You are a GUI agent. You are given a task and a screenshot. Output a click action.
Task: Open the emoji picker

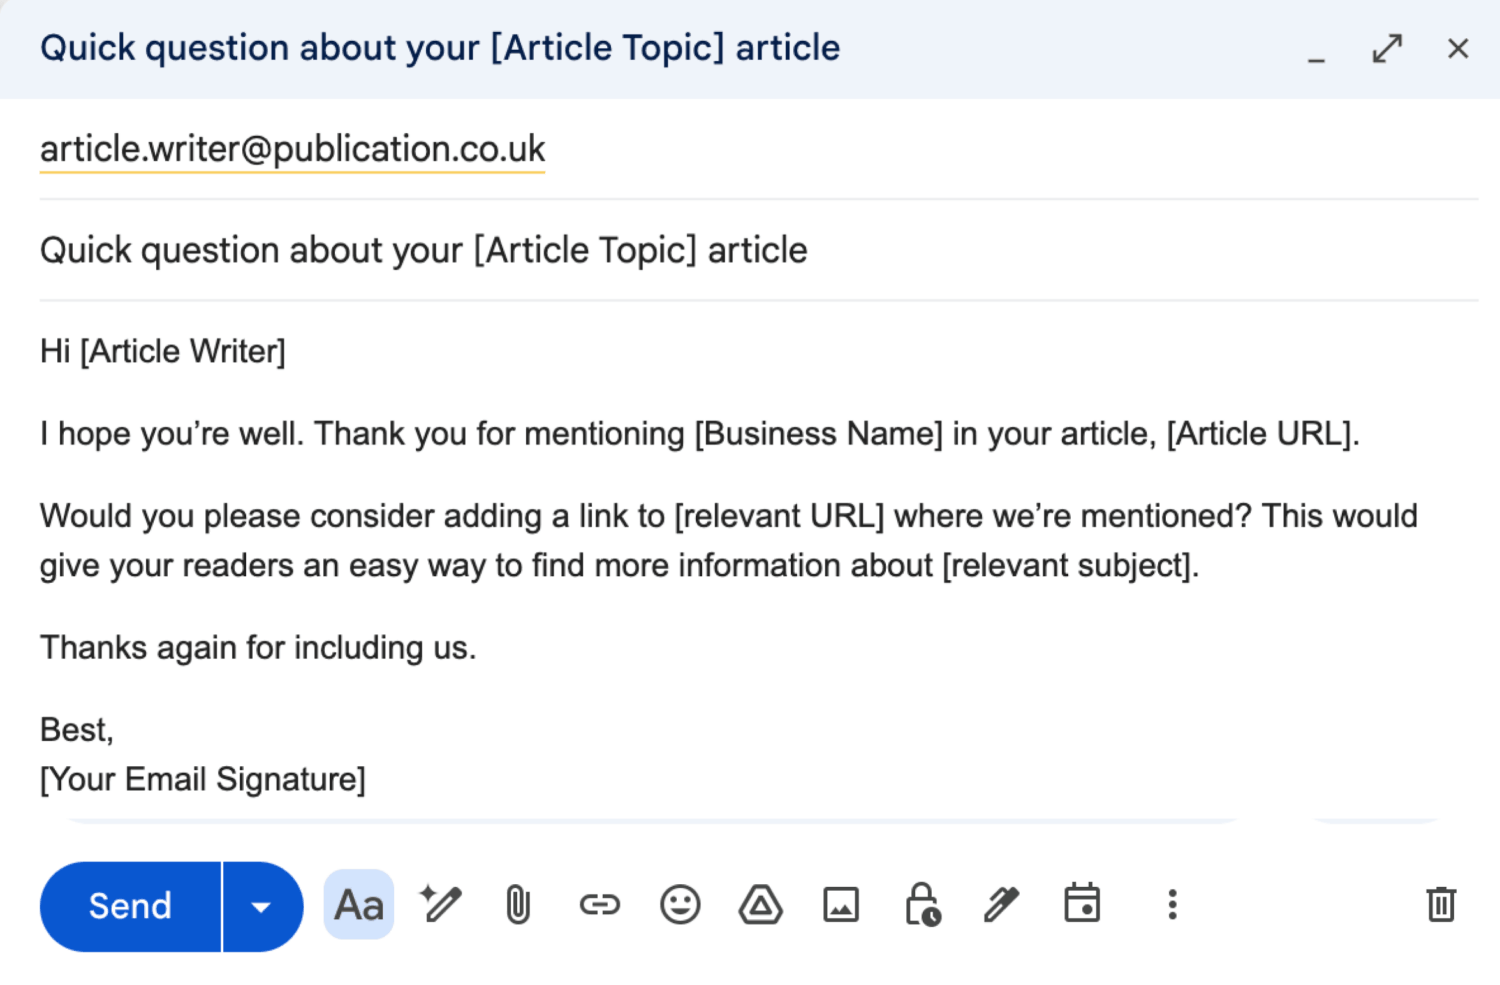pyautogui.click(x=680, y=905)
